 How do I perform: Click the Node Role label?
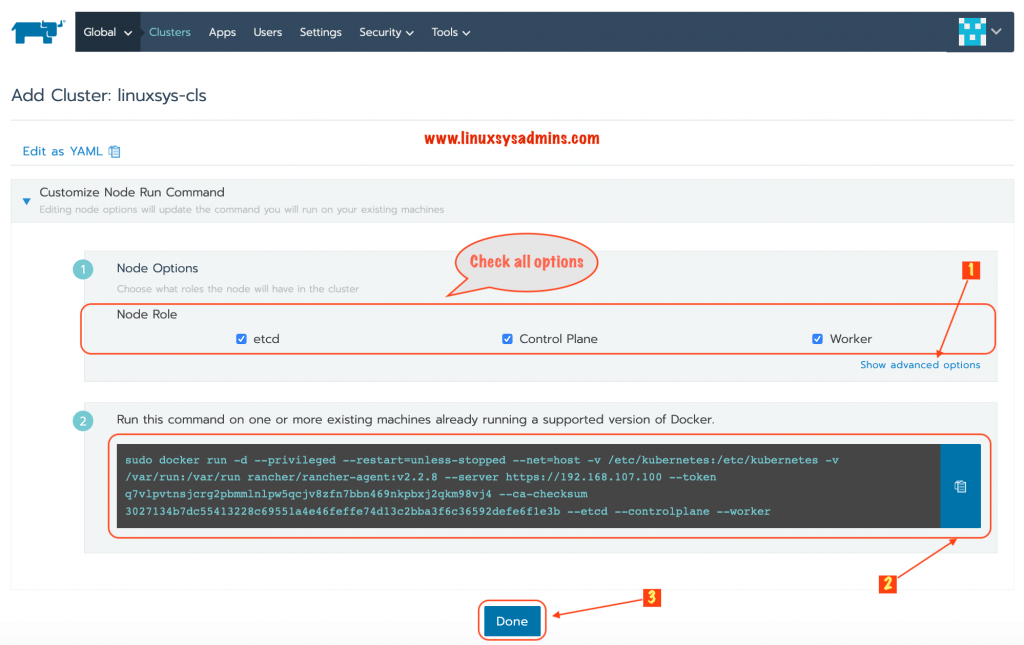pyautogui.click(x=147, y=315)
